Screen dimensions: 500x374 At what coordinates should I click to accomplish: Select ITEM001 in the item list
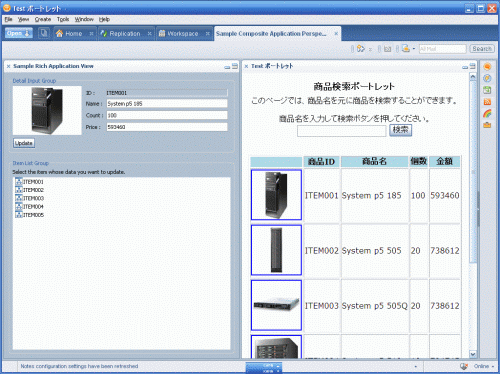pos(30,182)
